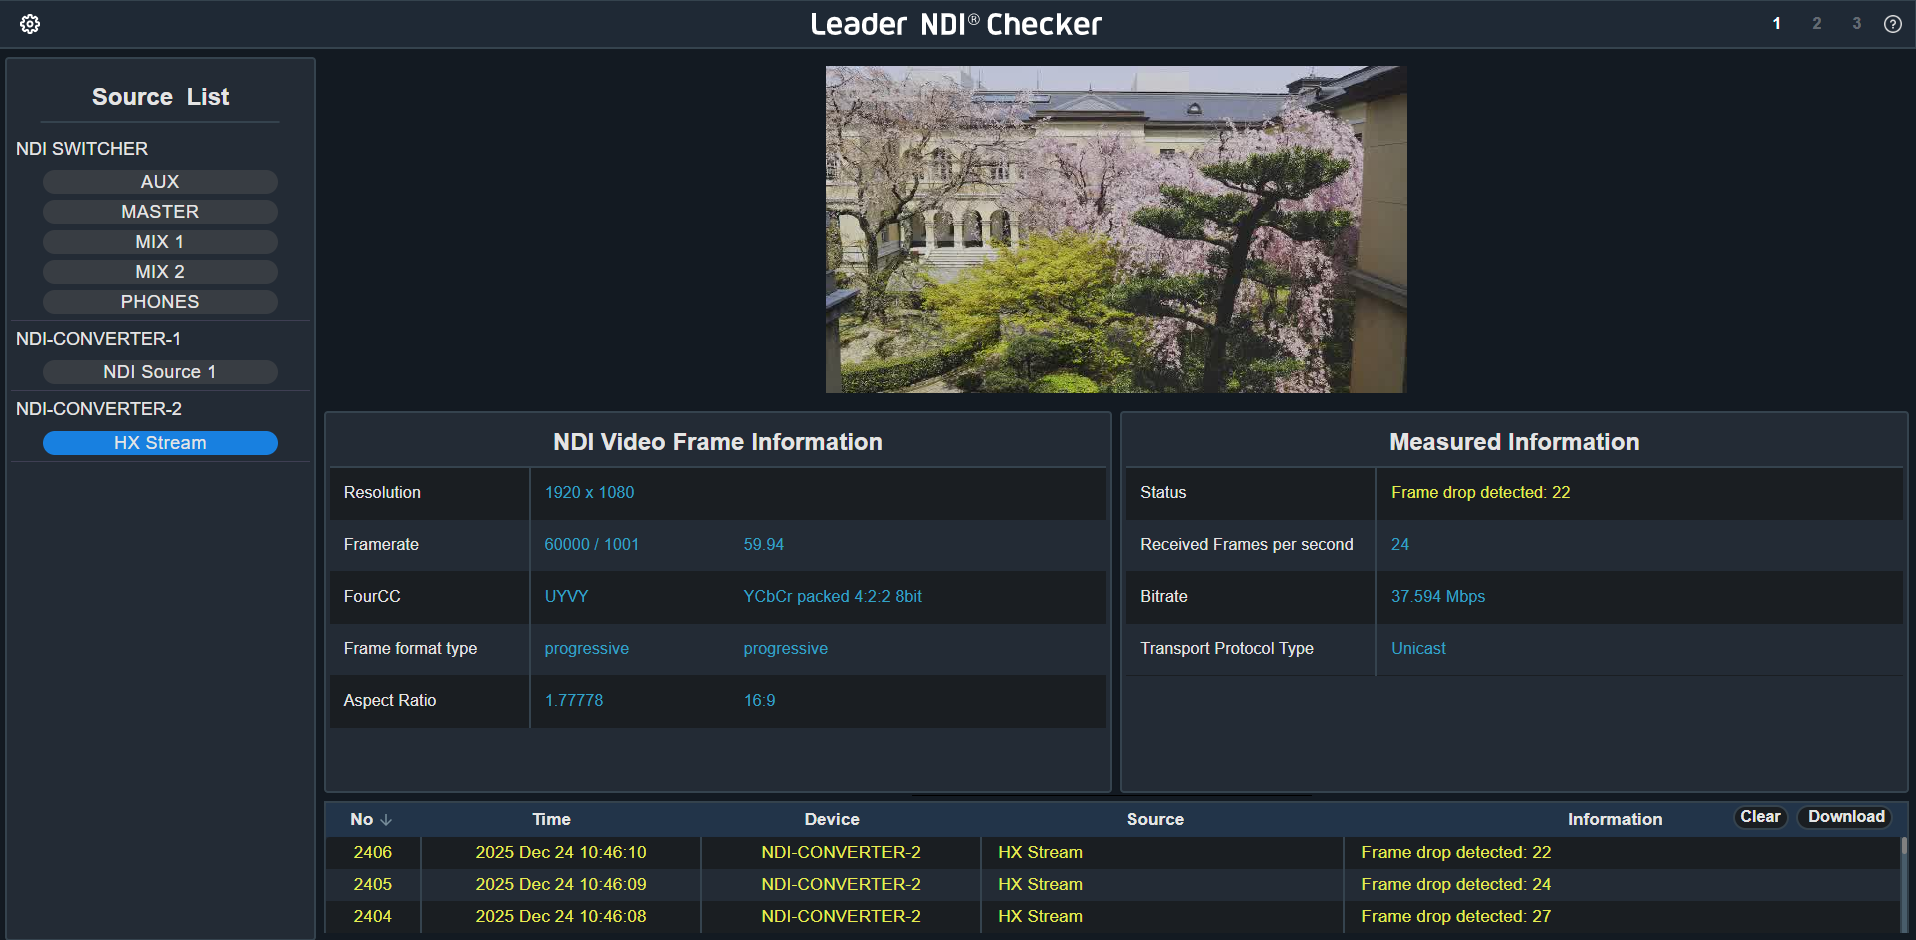Switch to page 1 tab
Image resolution: width=1916 pixels, height=940 pixels.
coord(1776,24)
